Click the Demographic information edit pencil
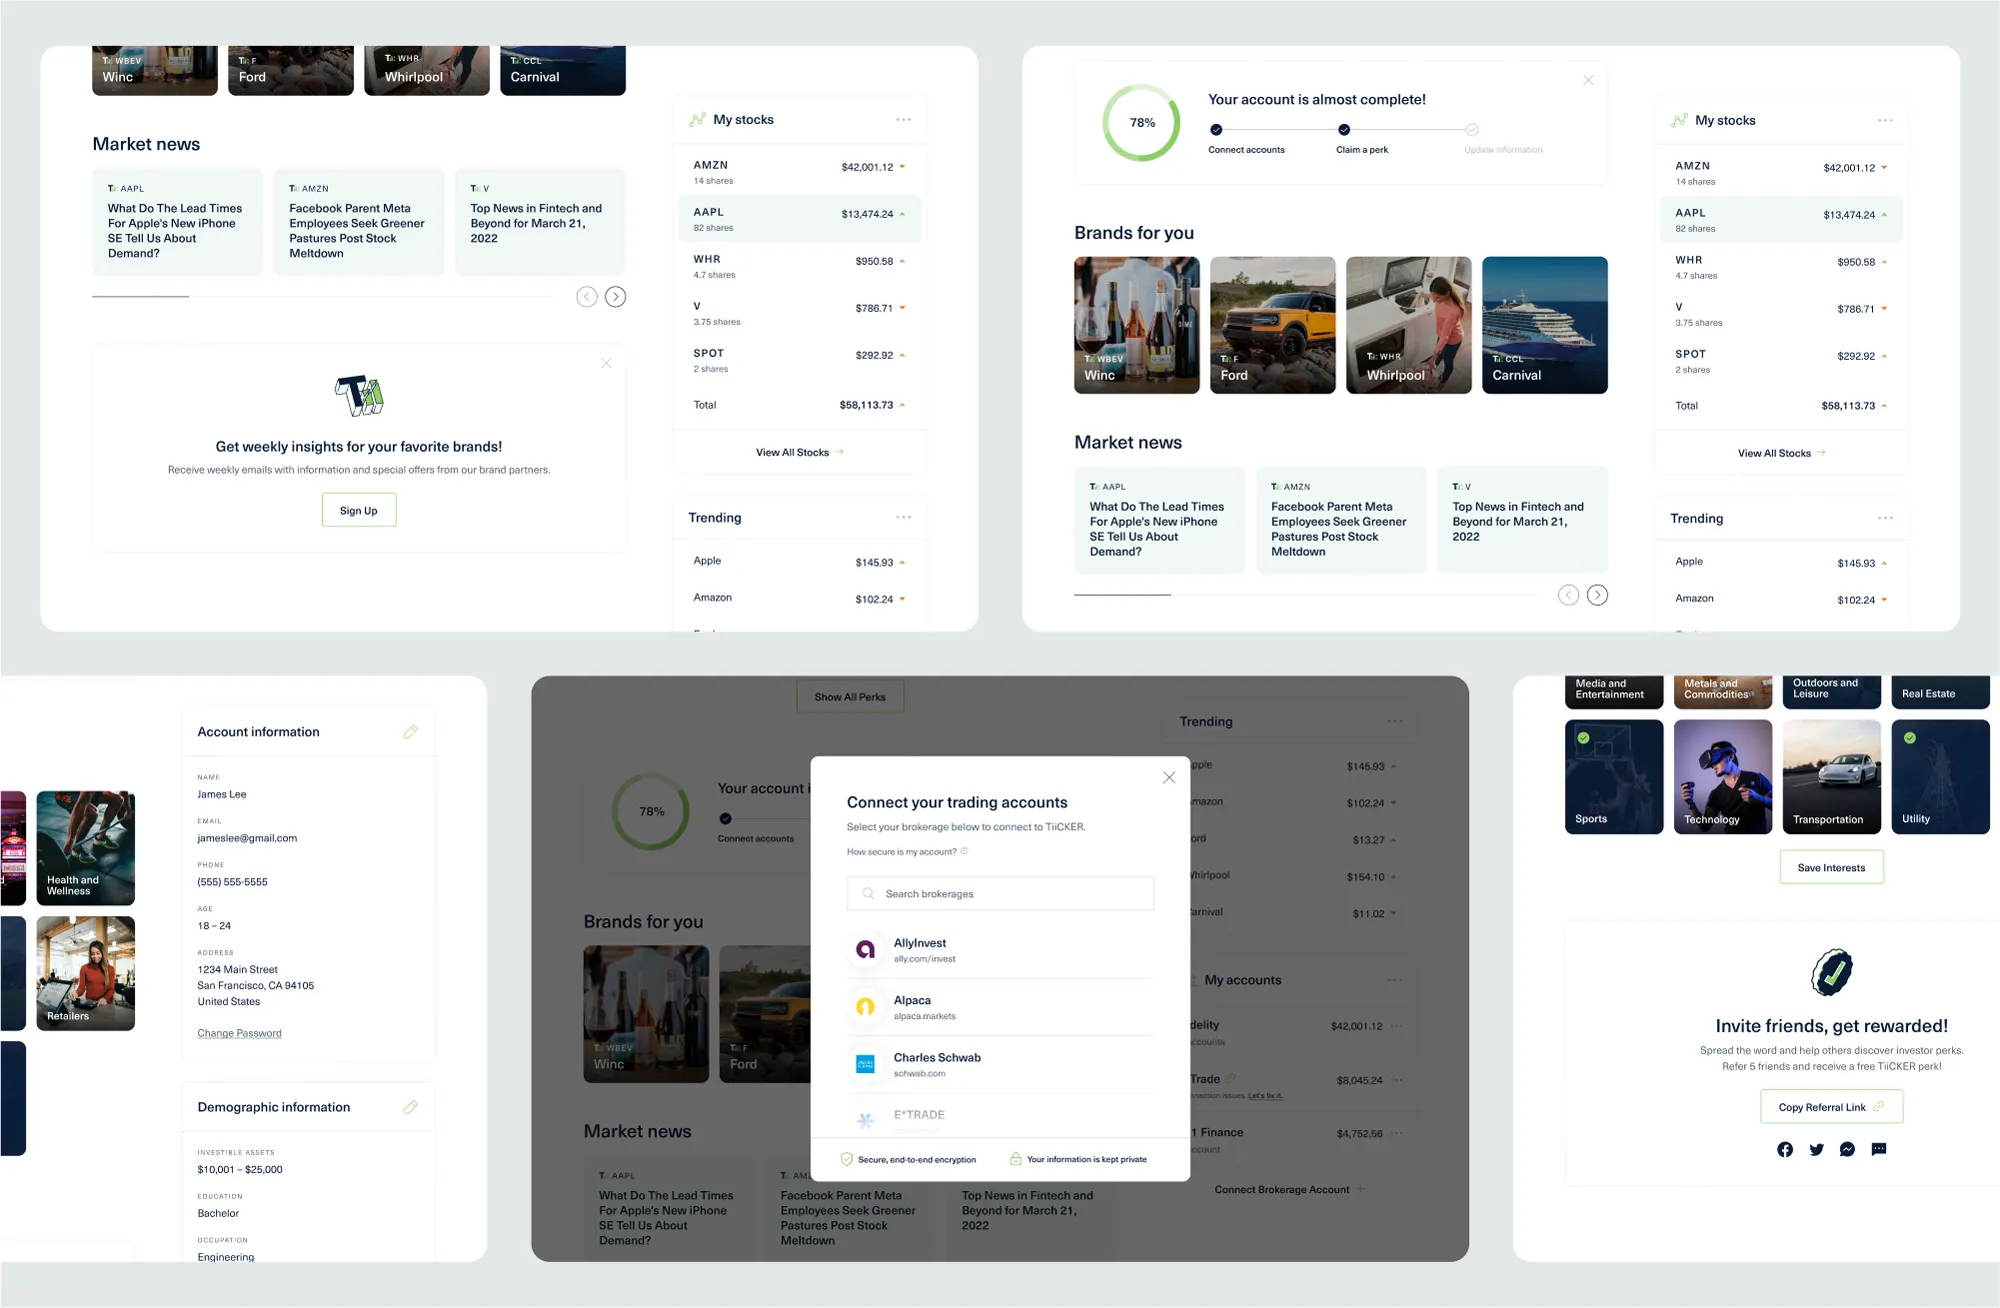 (x=410, y=1107)
